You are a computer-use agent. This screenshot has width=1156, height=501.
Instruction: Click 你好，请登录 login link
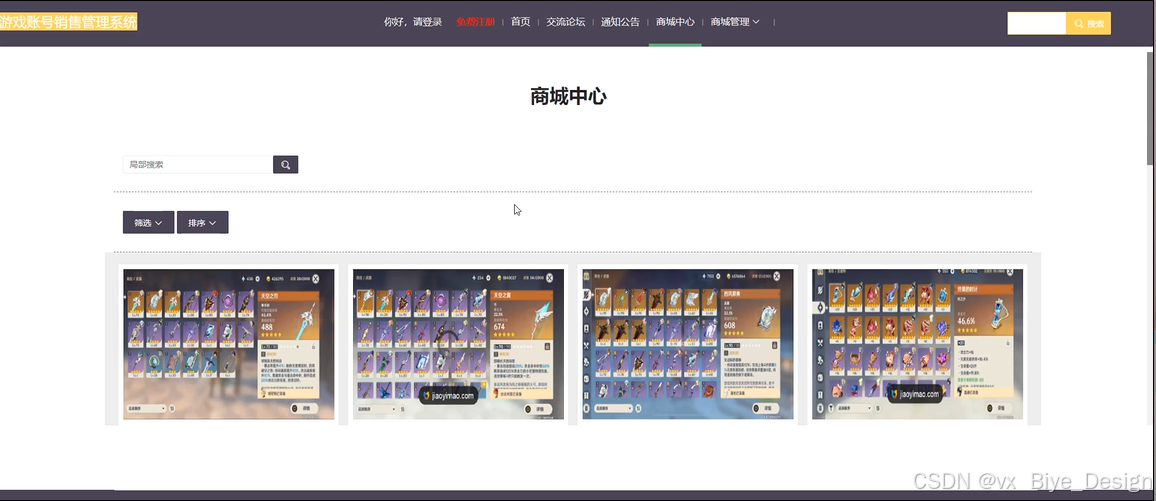(413, 22)
